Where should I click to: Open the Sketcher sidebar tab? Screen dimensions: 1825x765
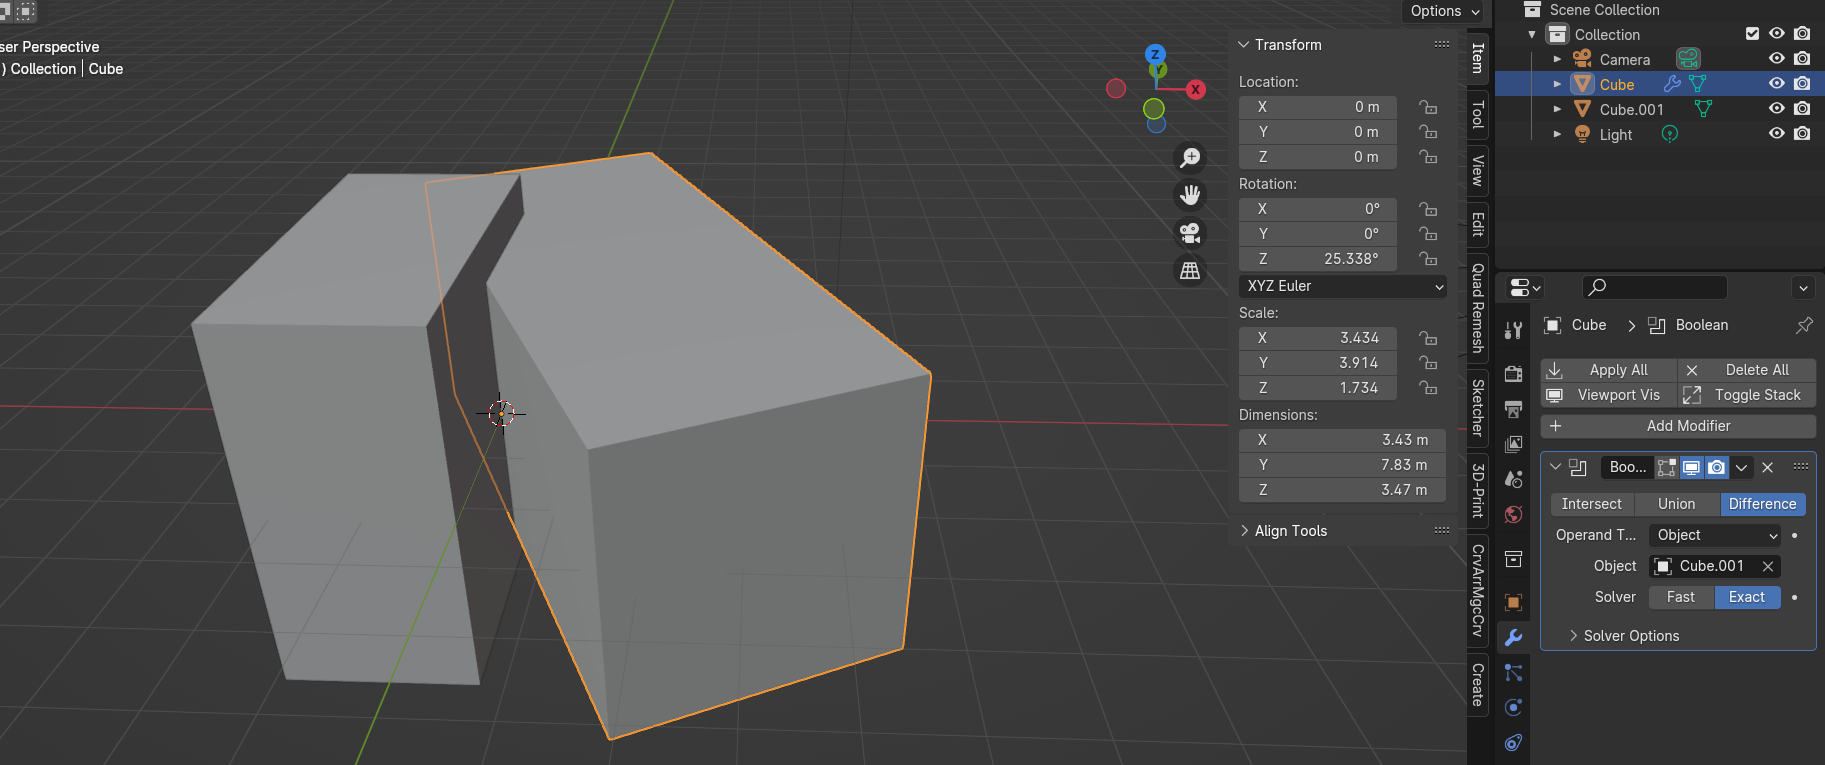coord(1478,408)
